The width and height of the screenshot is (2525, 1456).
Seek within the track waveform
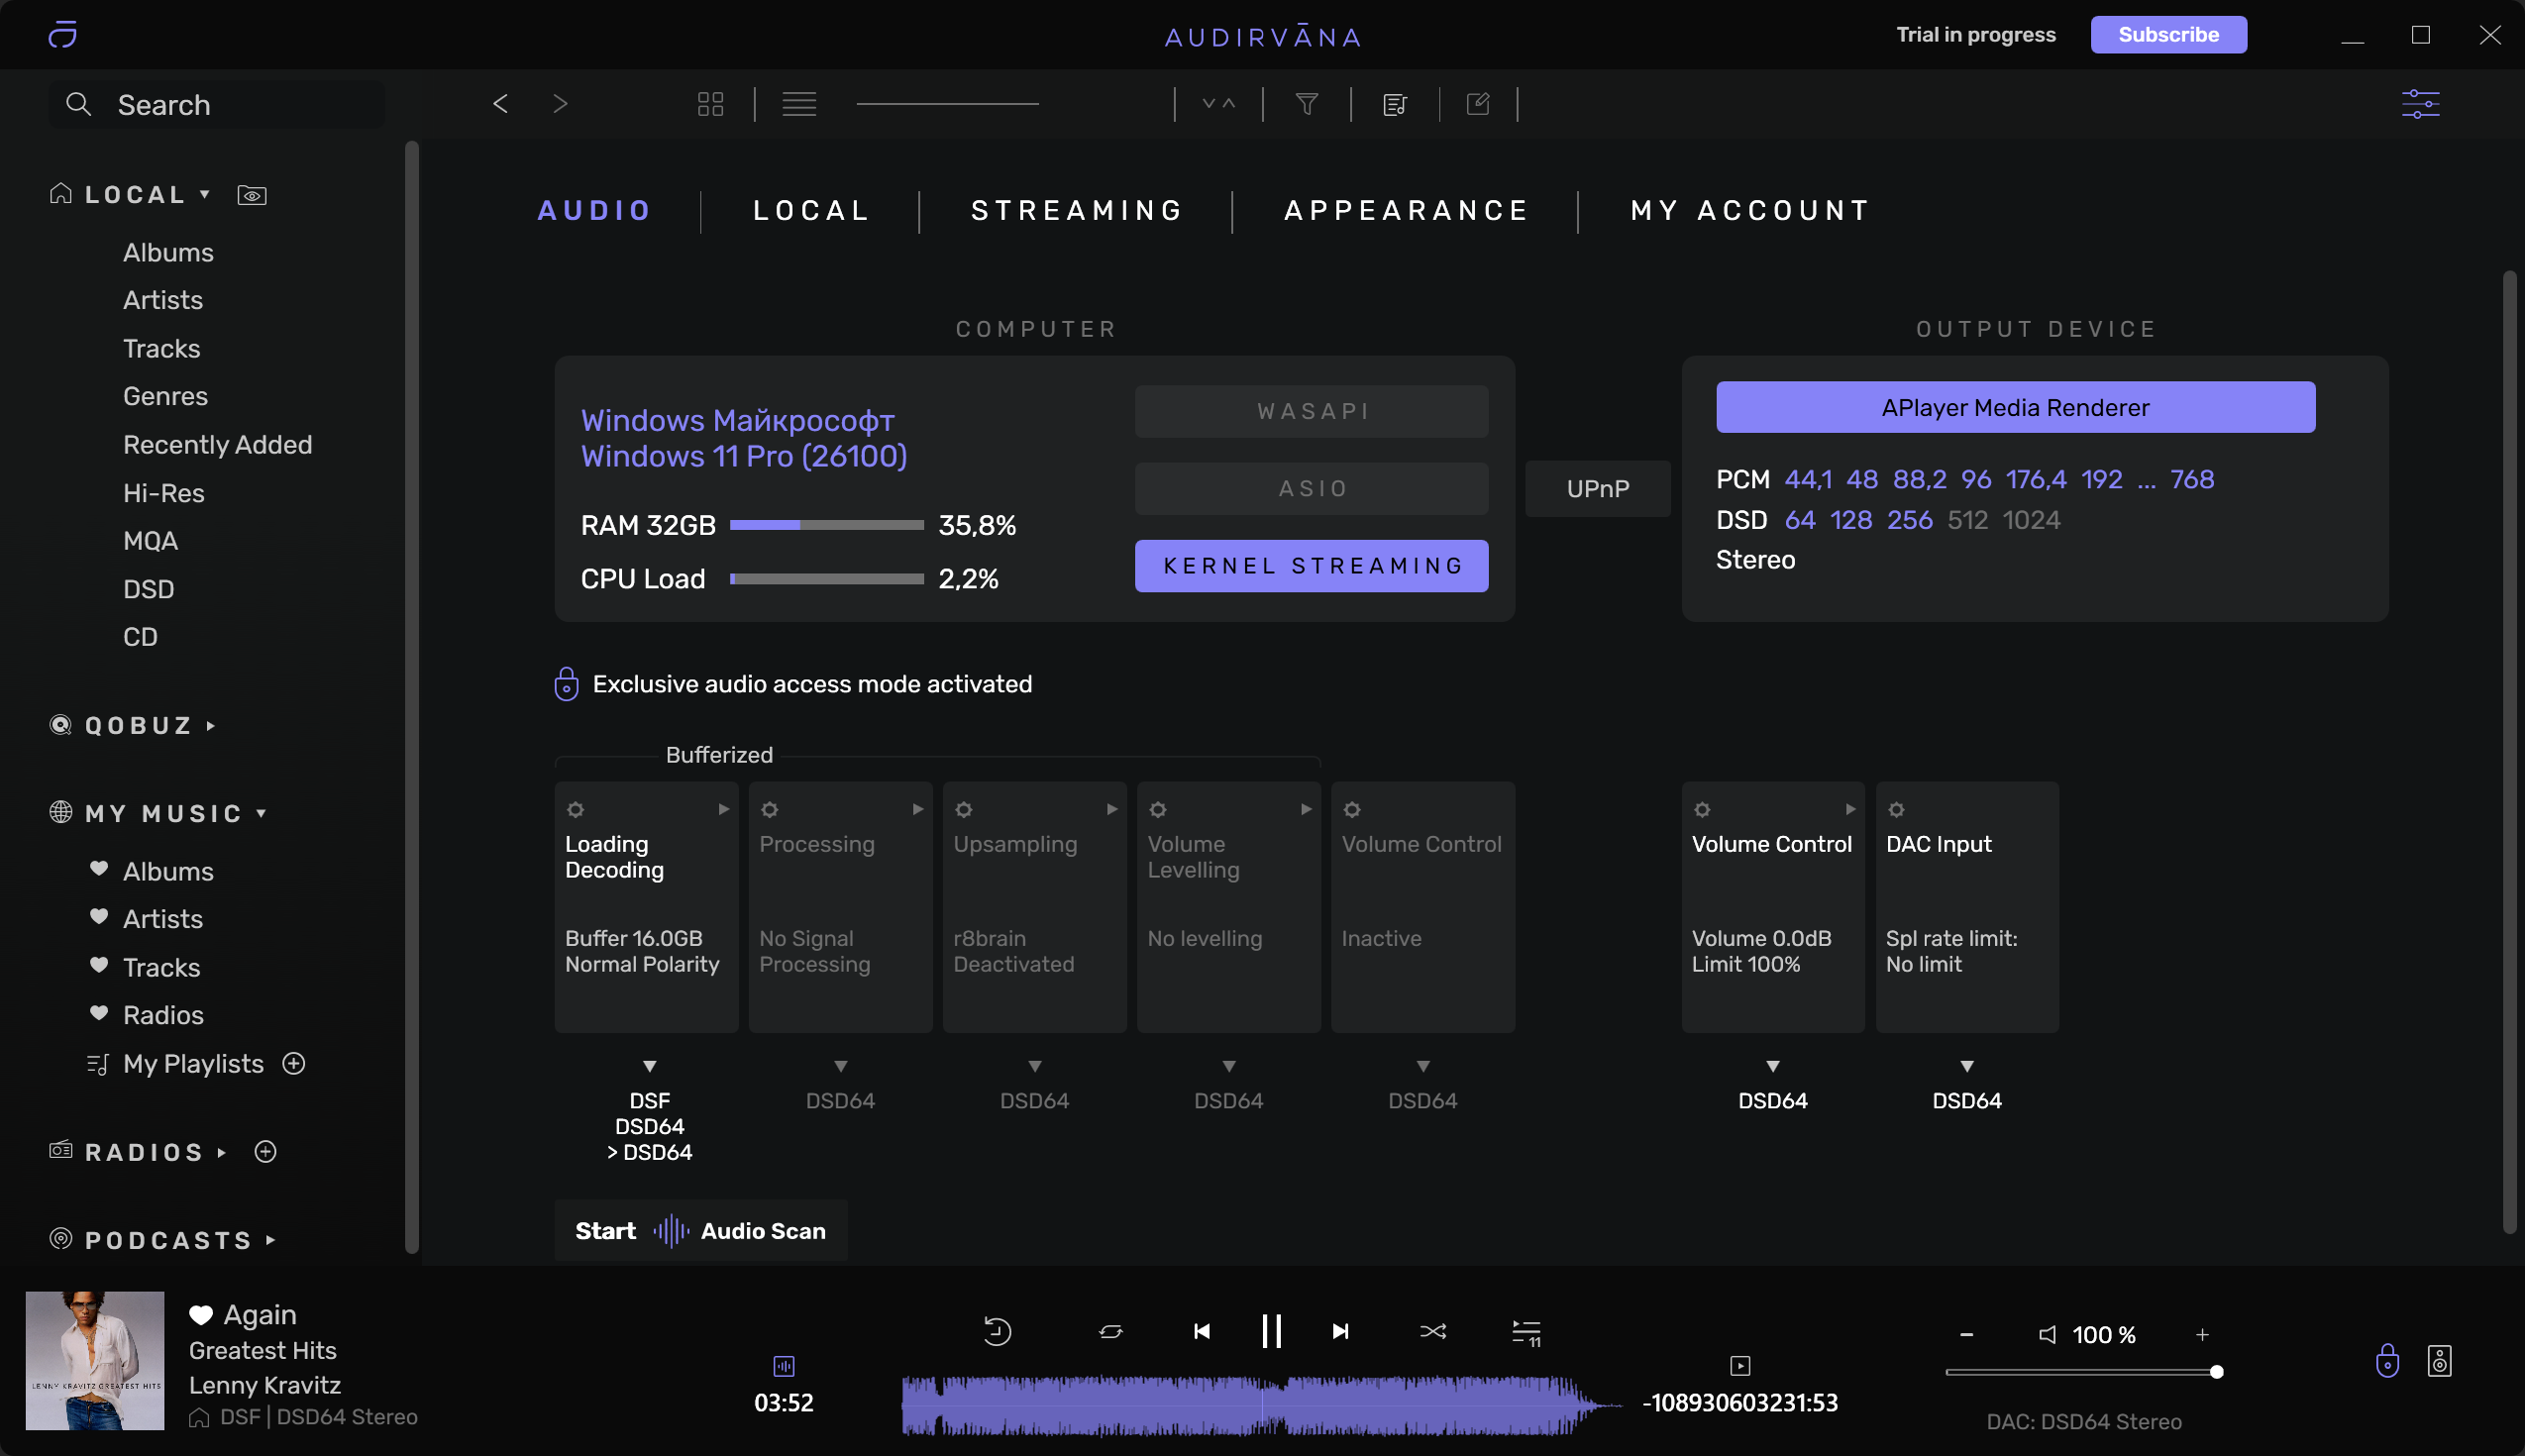click(x=1260, y=1405)
